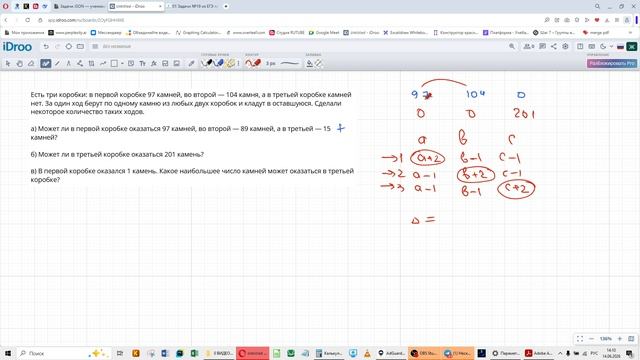
Task: Open the board chat panel
Action: 542,47
